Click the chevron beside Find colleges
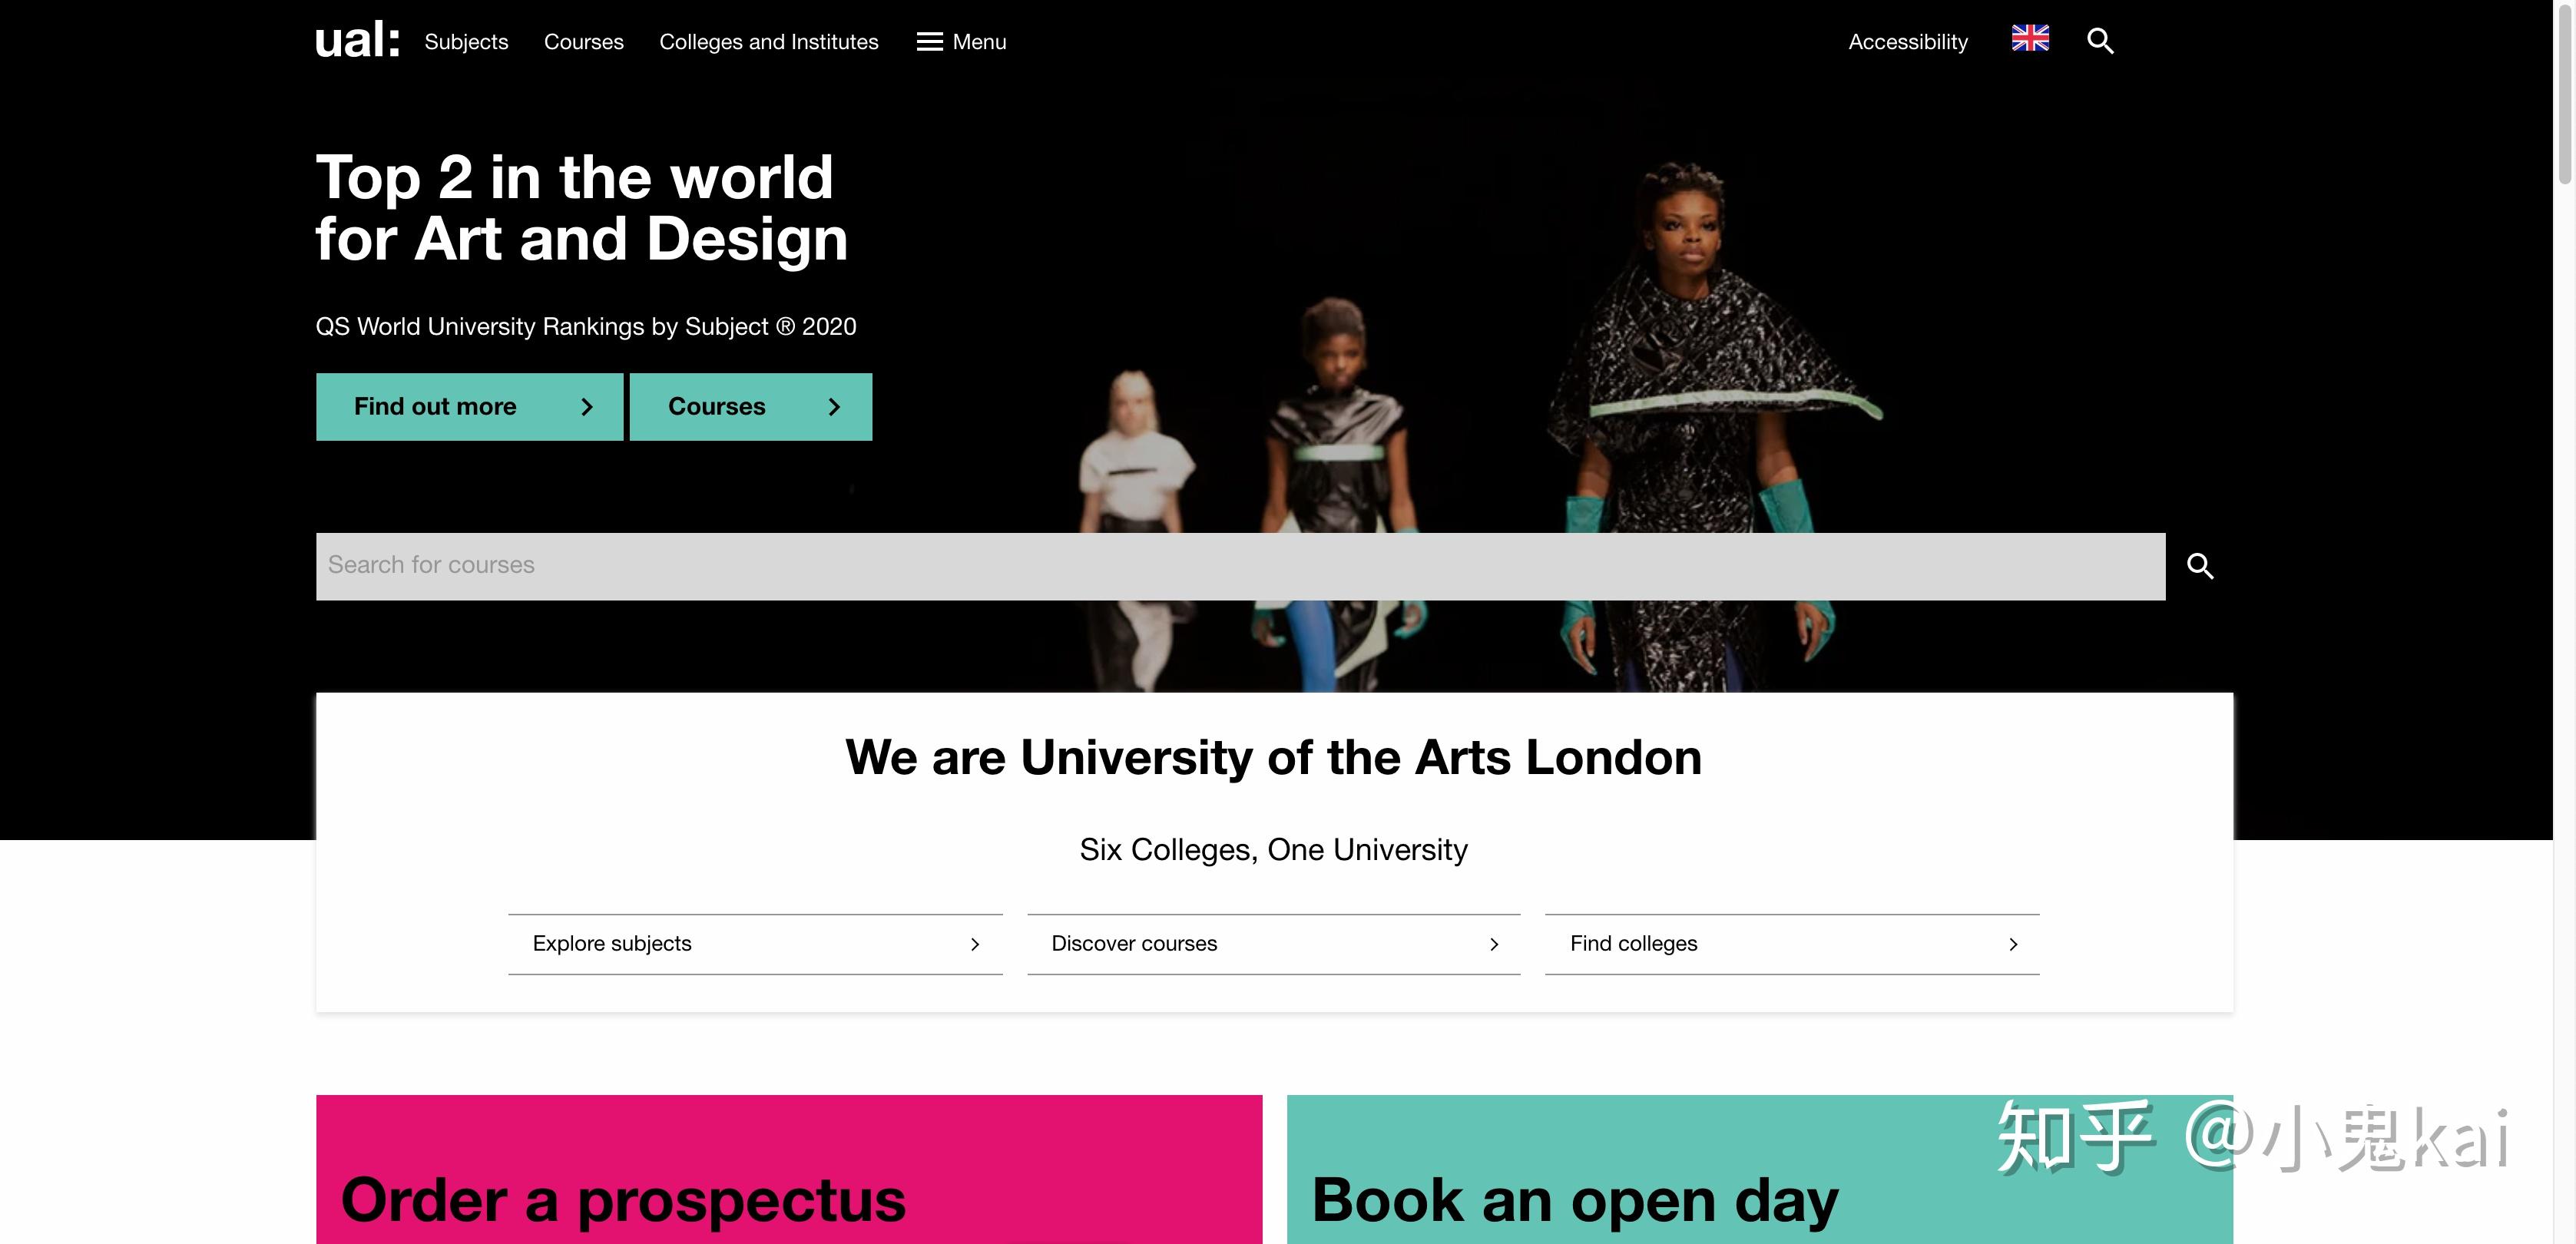The image size is (2576, 1244). tap(2013, 944)
